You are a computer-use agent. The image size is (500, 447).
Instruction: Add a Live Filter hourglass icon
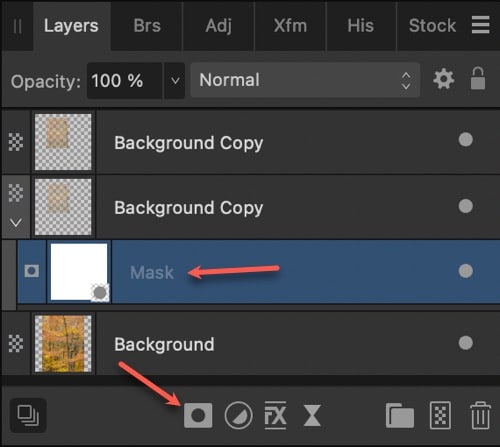[x=312, y=415]
